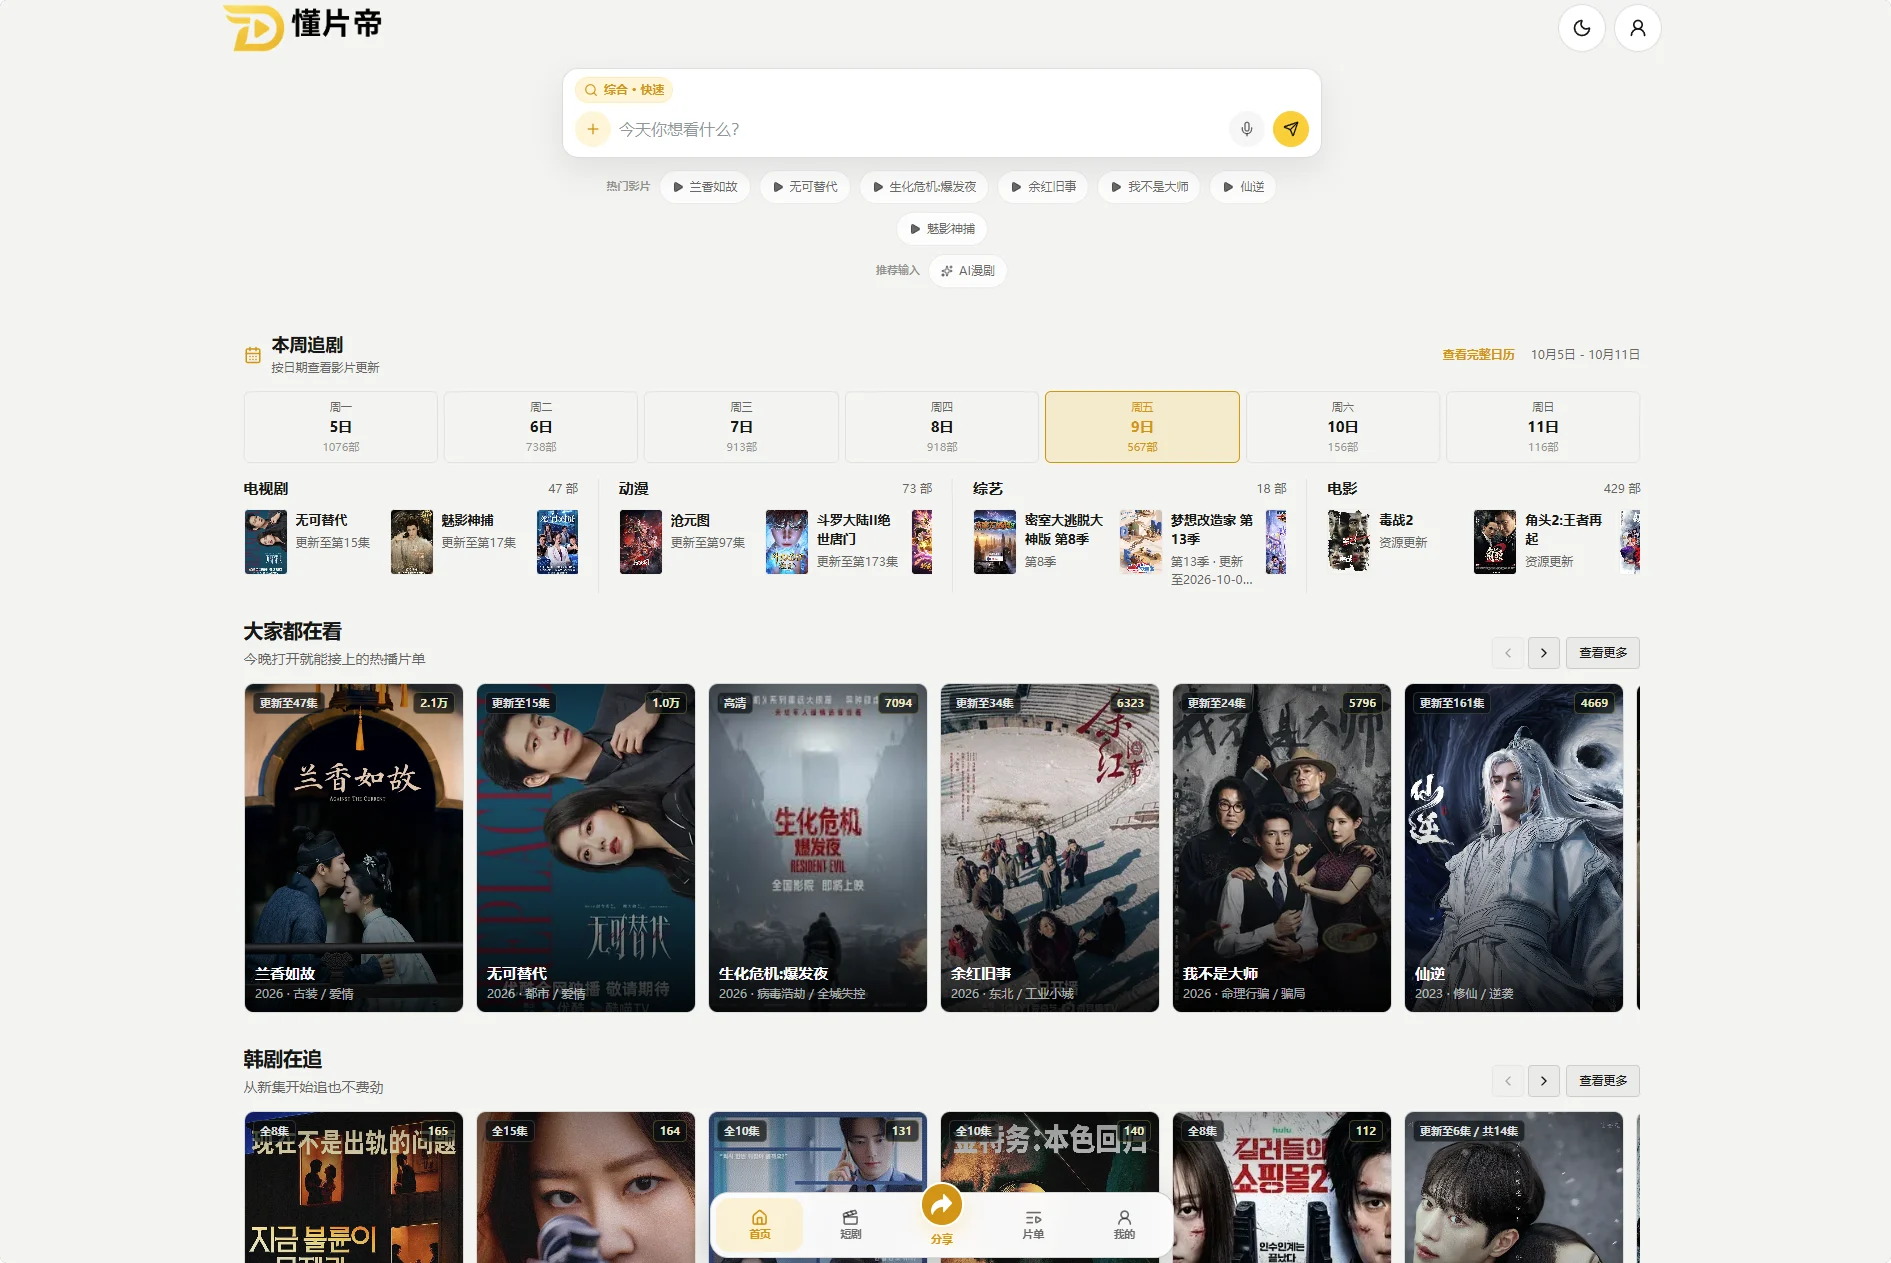Pick hot film tag 仙逆
1891x1263 pixels.
point(1243,187)
